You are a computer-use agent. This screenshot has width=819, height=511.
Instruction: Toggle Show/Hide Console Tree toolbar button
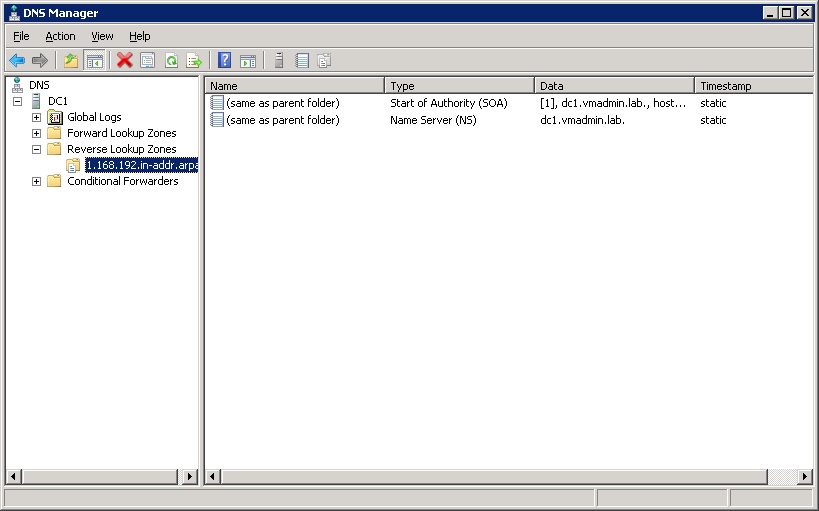coord(95,61)
